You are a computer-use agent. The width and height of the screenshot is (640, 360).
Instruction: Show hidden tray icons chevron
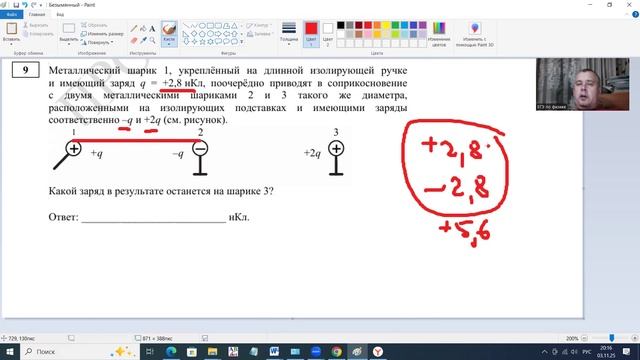(x=544, y=351)
